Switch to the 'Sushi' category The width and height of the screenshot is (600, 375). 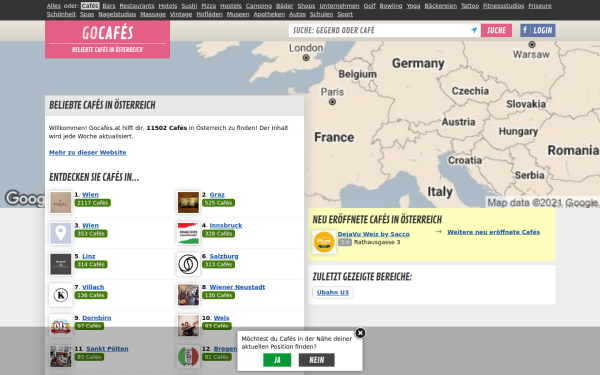(x=189, y=6)
